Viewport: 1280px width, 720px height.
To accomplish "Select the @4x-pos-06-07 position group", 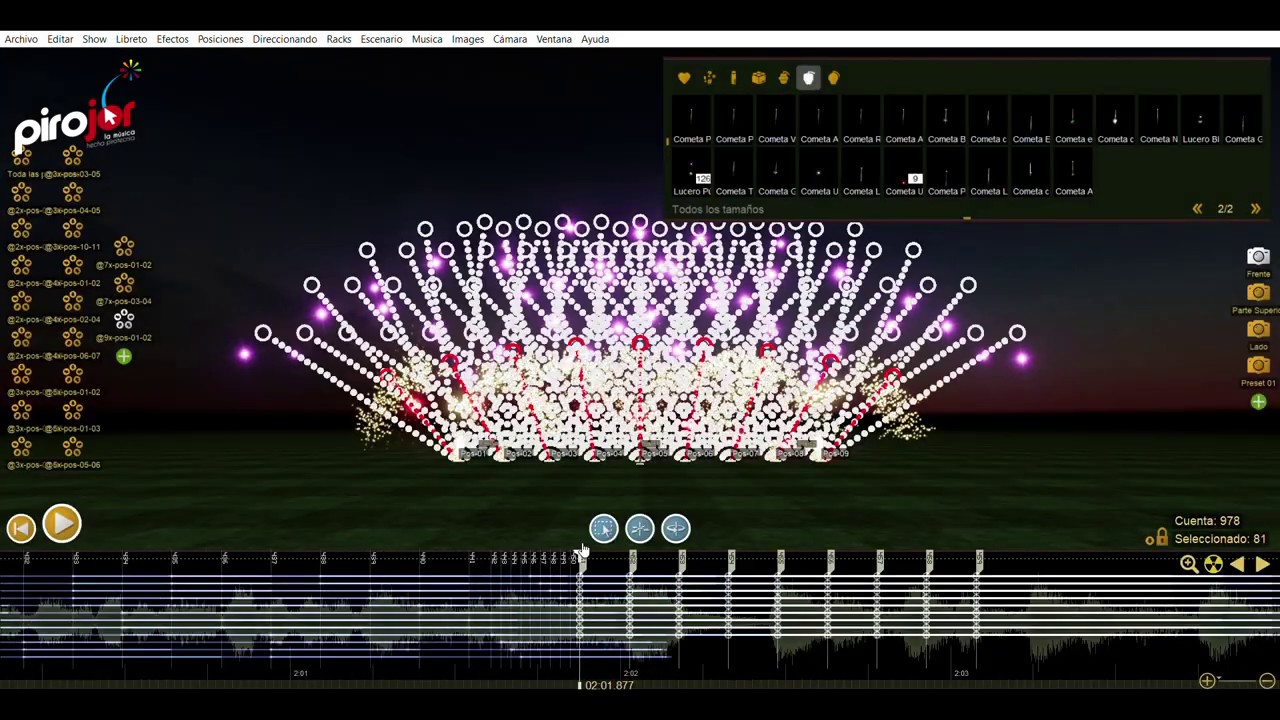I will point(72,338).
